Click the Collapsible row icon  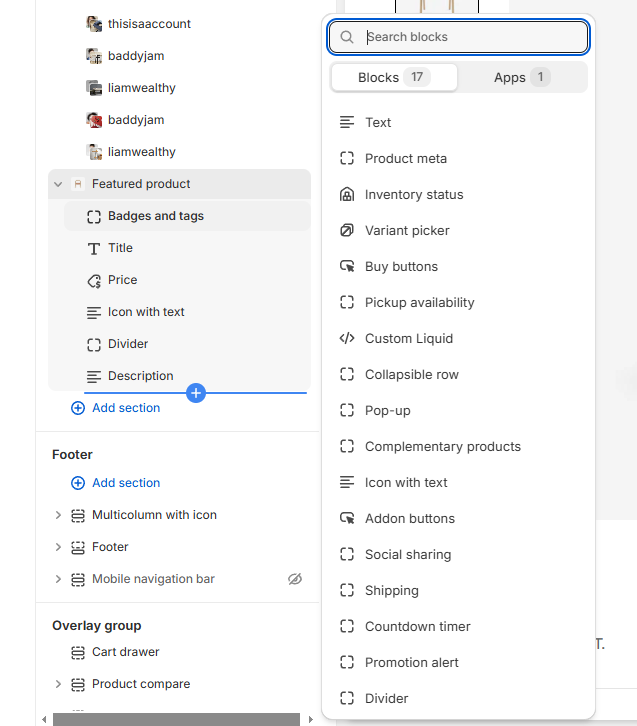point(347,375)
